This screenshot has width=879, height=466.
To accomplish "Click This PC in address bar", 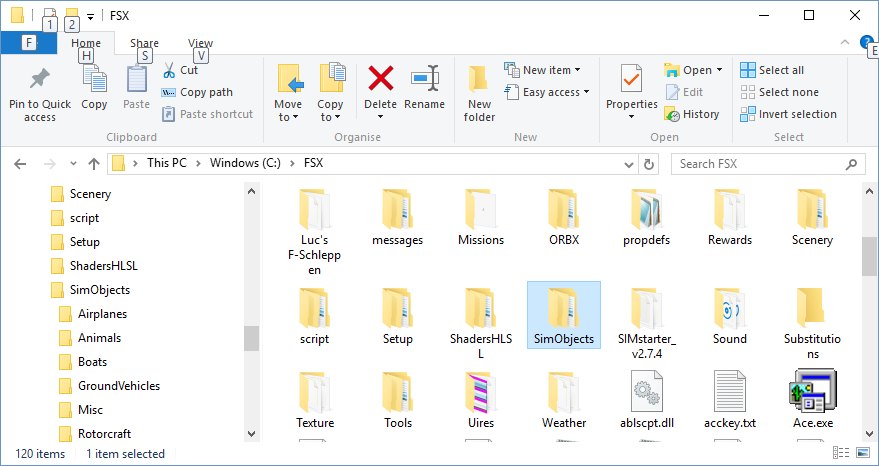I will coord(166,163).
